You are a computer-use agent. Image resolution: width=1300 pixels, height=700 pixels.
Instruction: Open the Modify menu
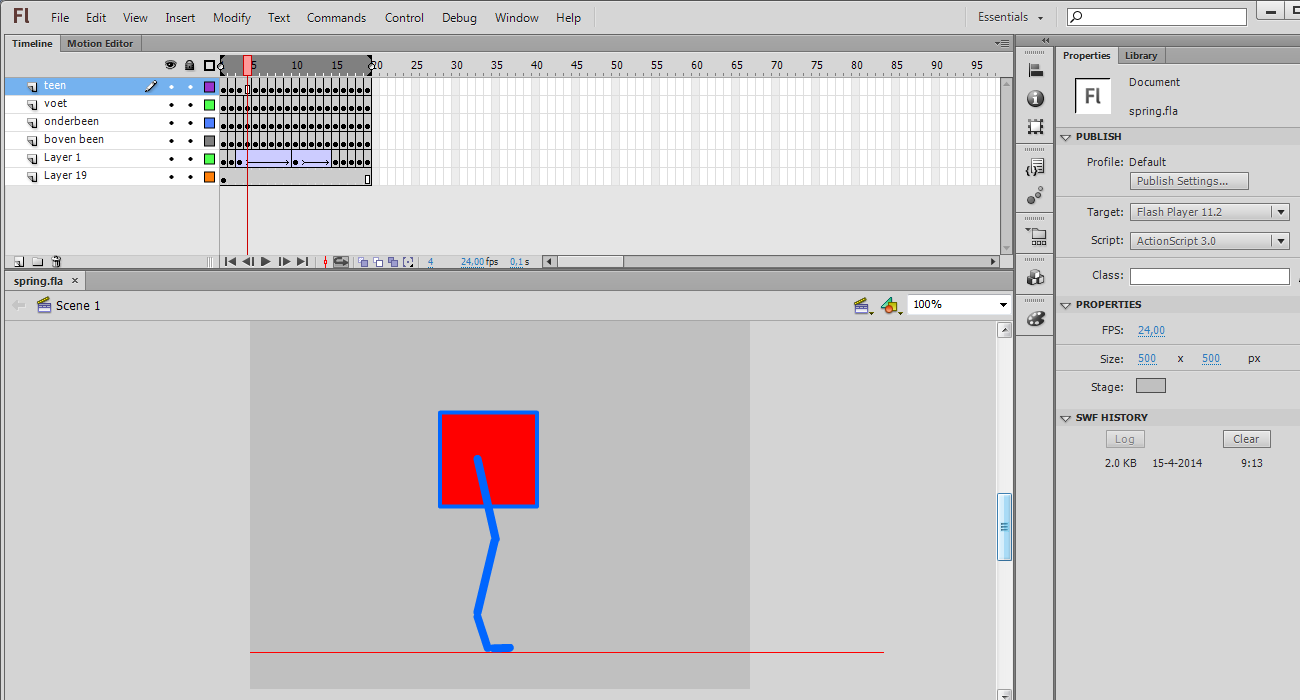coord(232,18)
